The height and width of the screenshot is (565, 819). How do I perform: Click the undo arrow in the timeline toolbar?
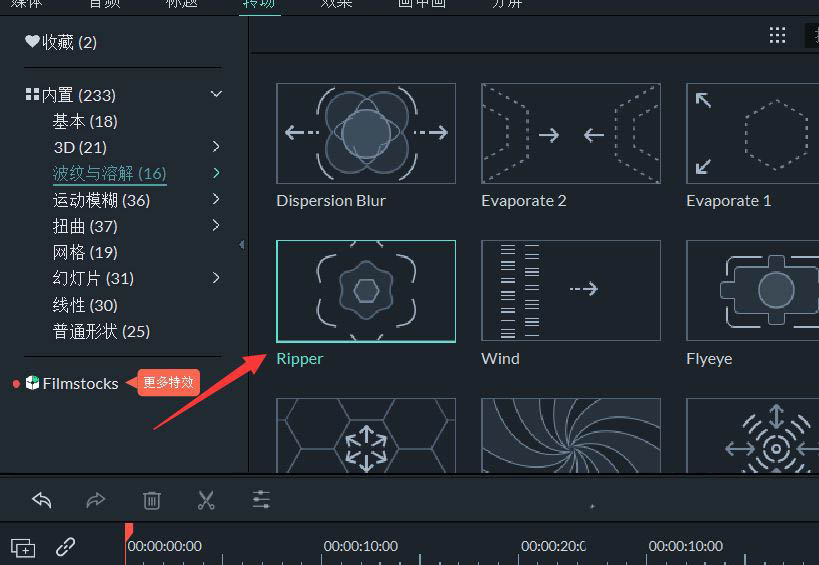coord(41,500)
